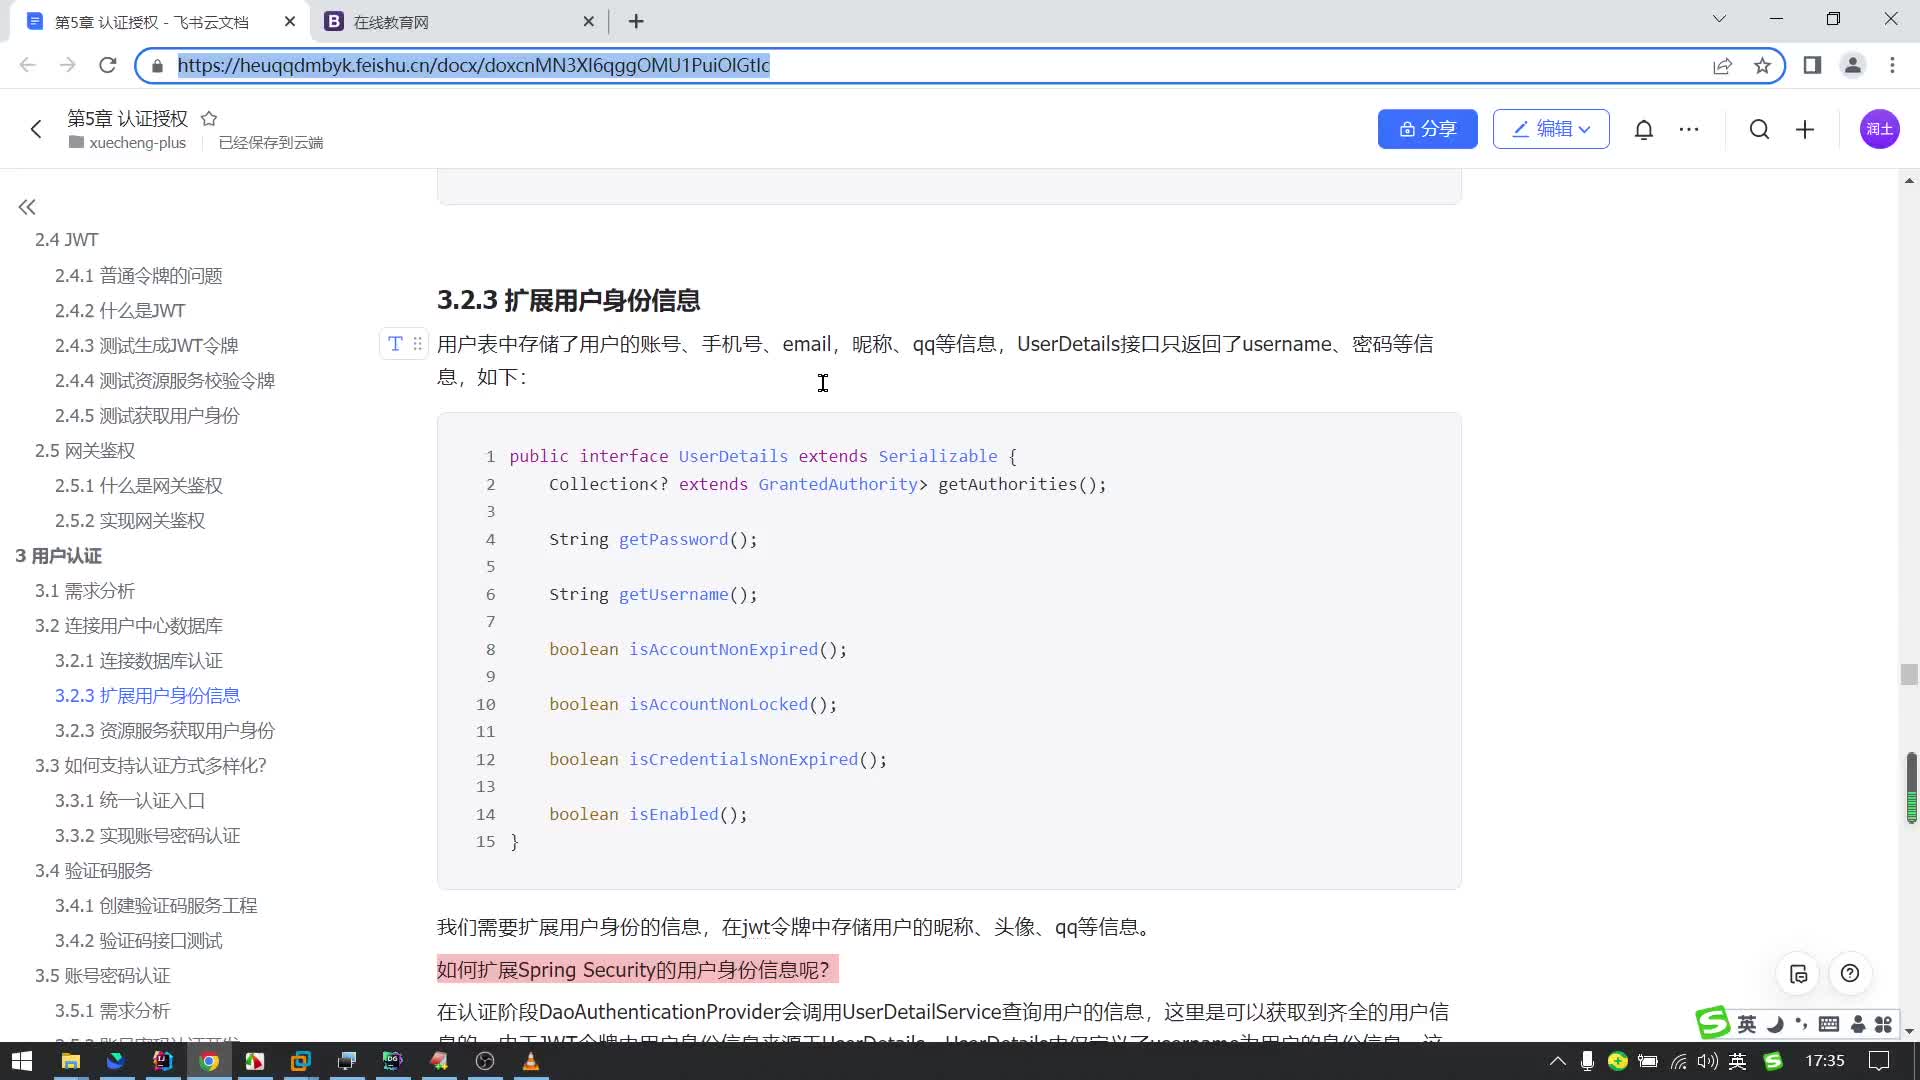Close the 在线教育网 tab
This screenshot has height=1080, width=1920.
coord(588,21)
